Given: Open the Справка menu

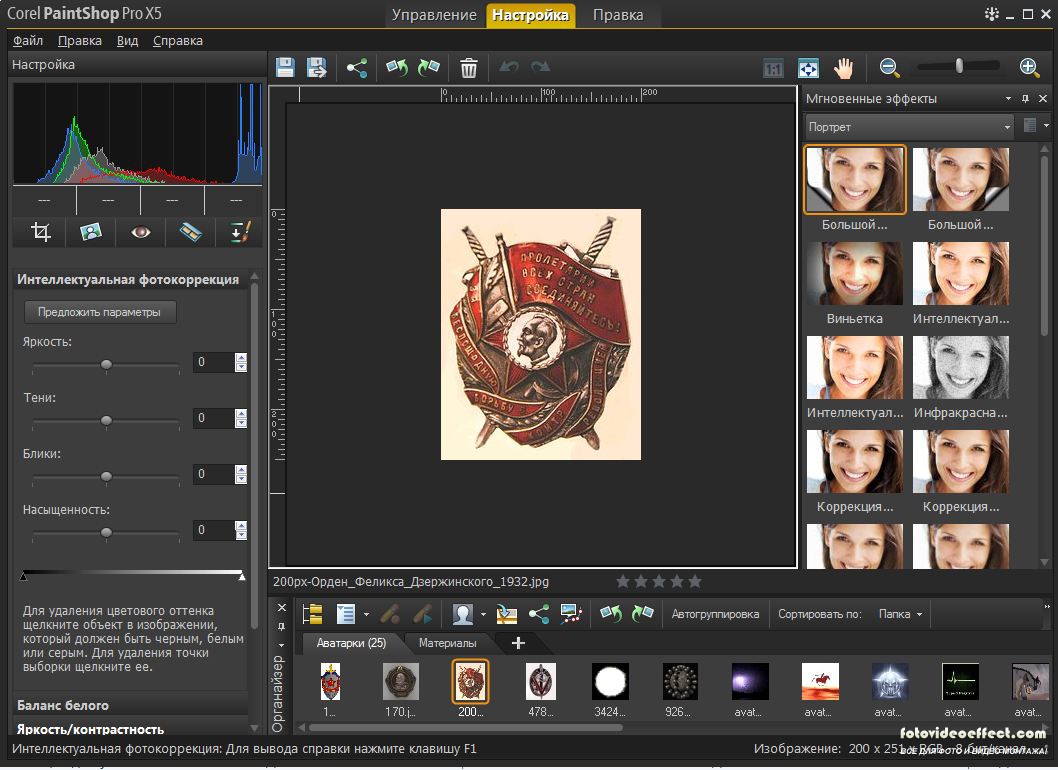Looking at the screenshot, I should coord(177,40).
